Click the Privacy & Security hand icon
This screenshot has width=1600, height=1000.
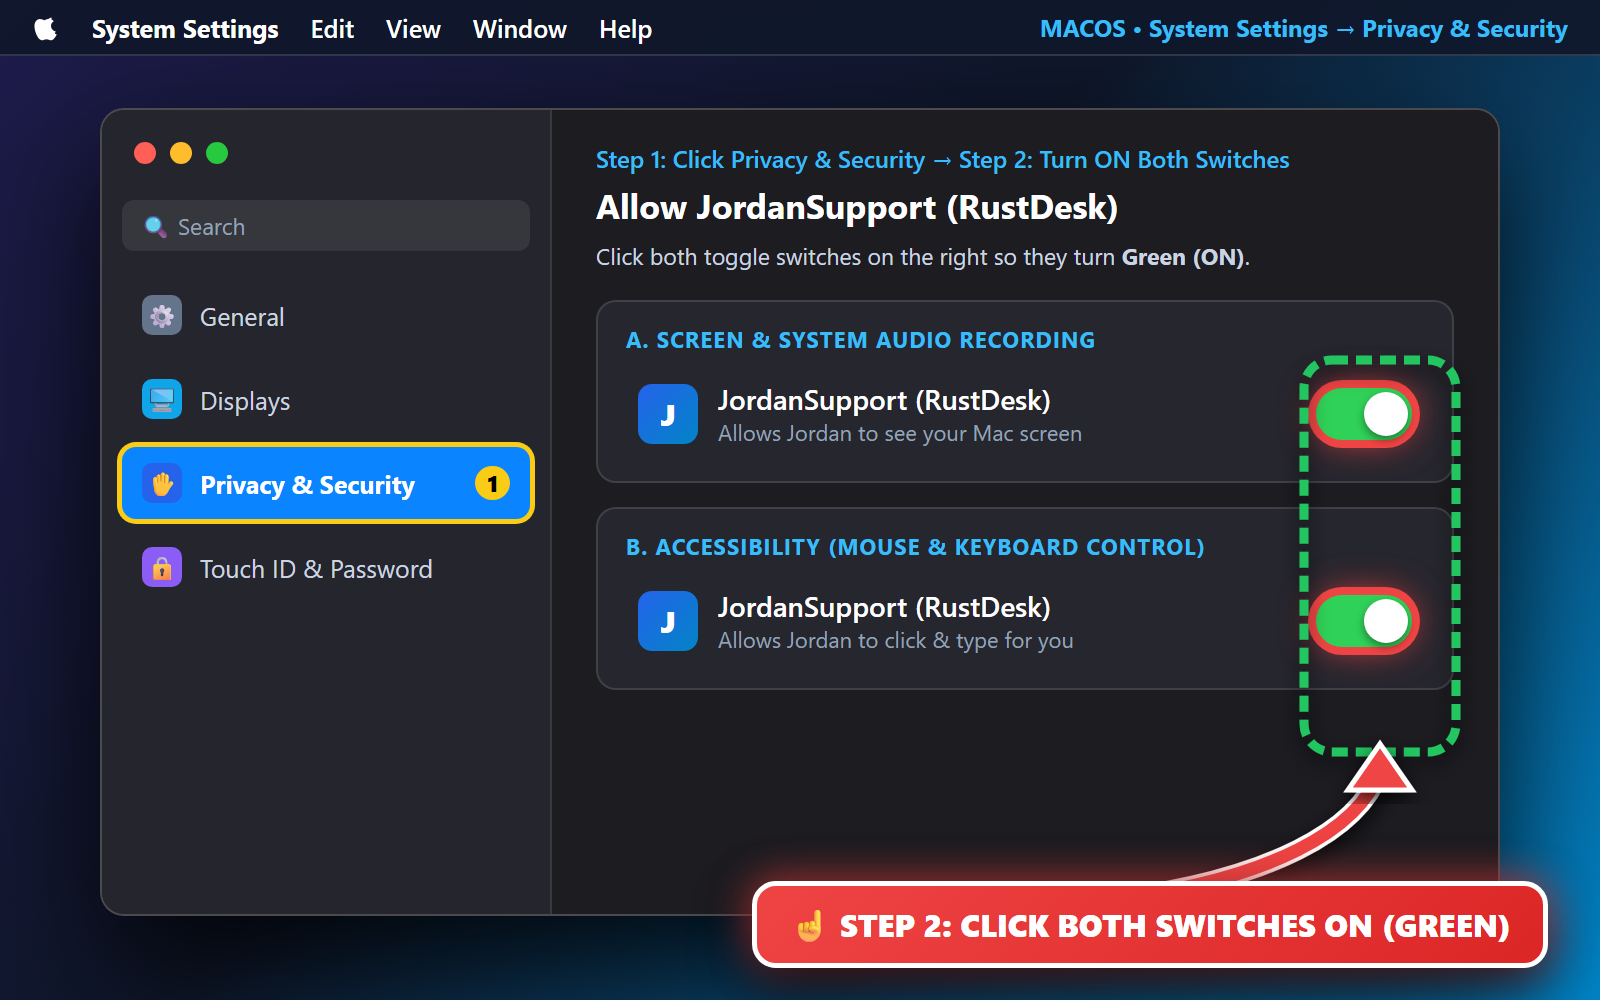pos(162,484)
